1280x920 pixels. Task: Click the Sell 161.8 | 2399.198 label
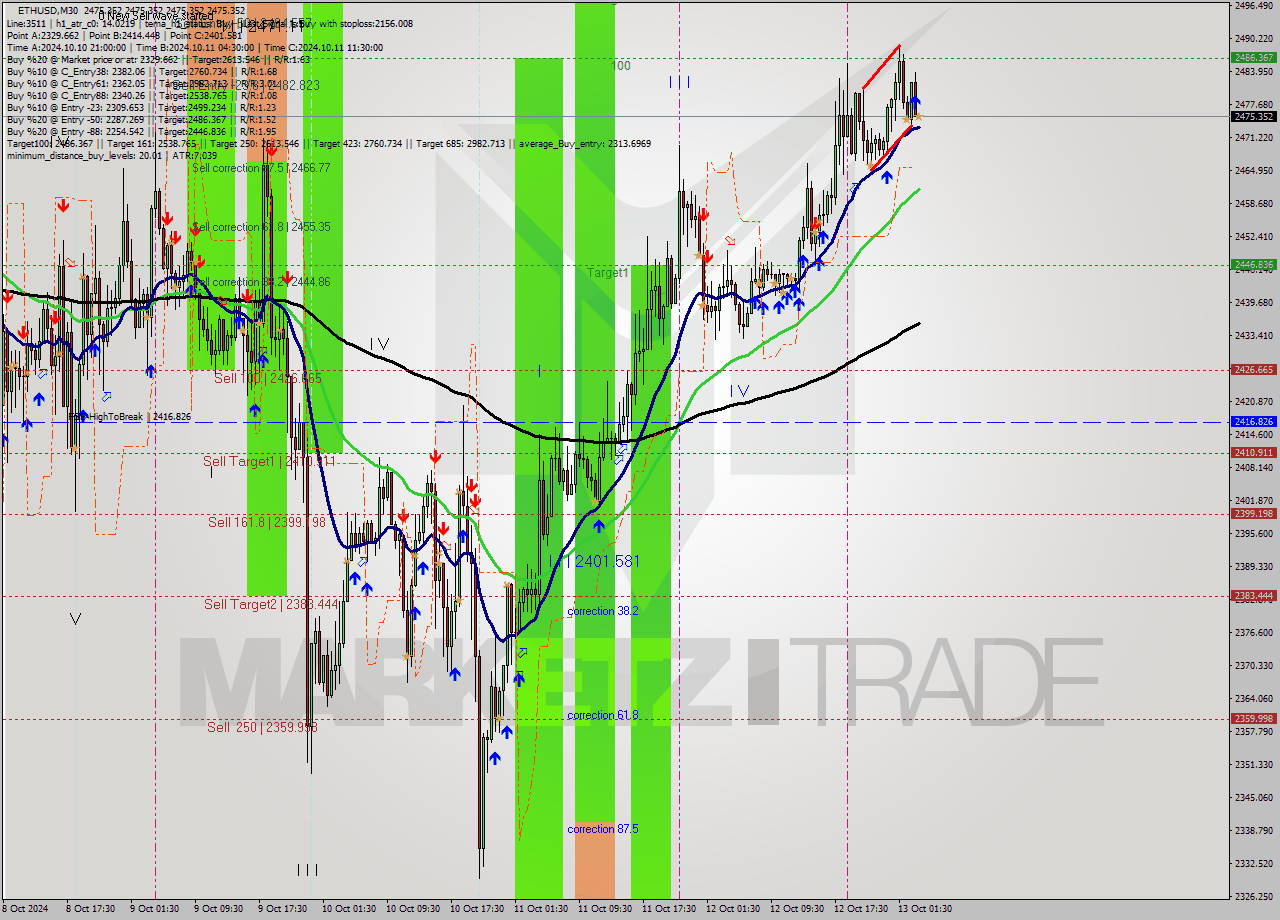(x=267, y=522)
